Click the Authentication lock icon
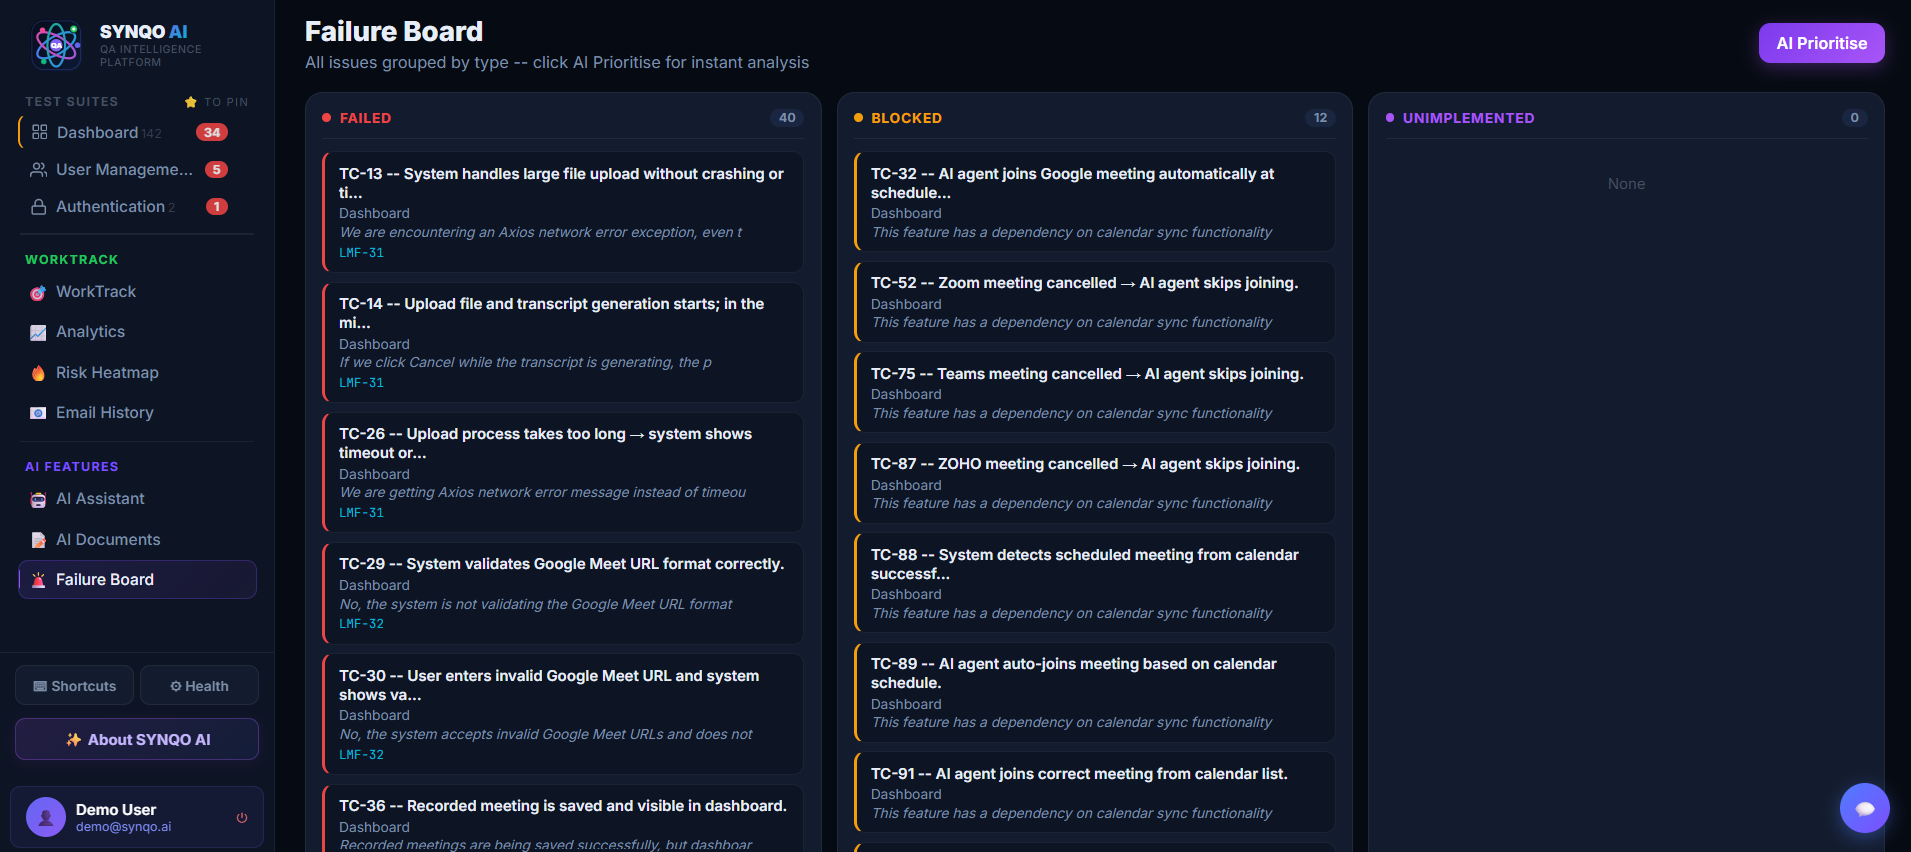The width and height of the screenshot is (1911, 852). click(38, 207)
